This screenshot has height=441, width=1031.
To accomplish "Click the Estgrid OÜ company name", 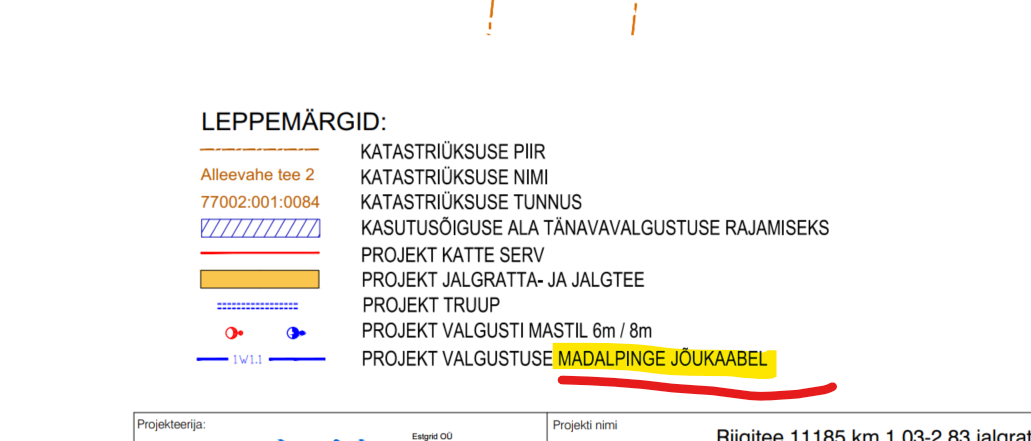I will pos(432,436).
